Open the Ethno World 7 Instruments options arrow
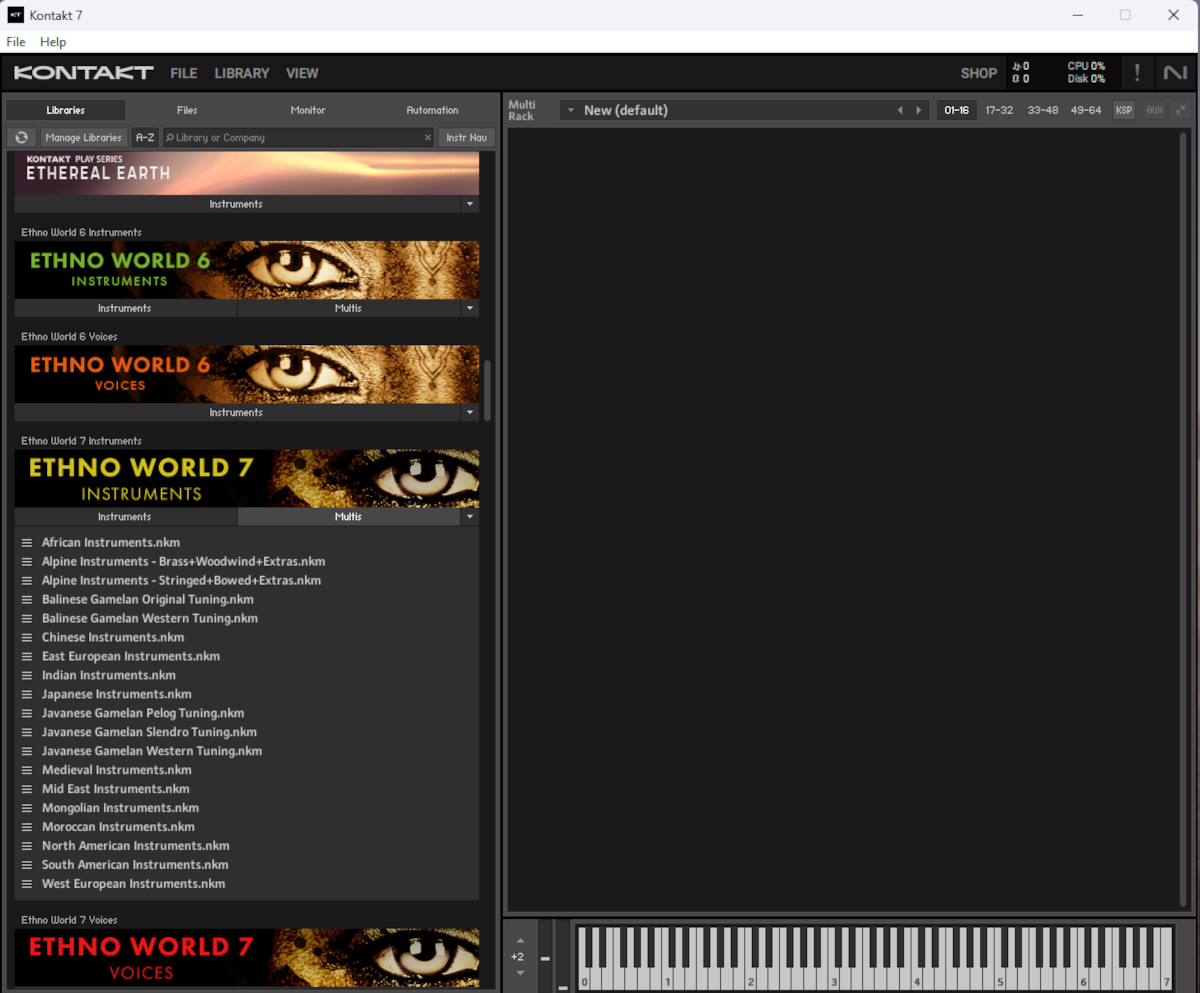Viewport: 1200px width, 993px height. tap(470, 517)
